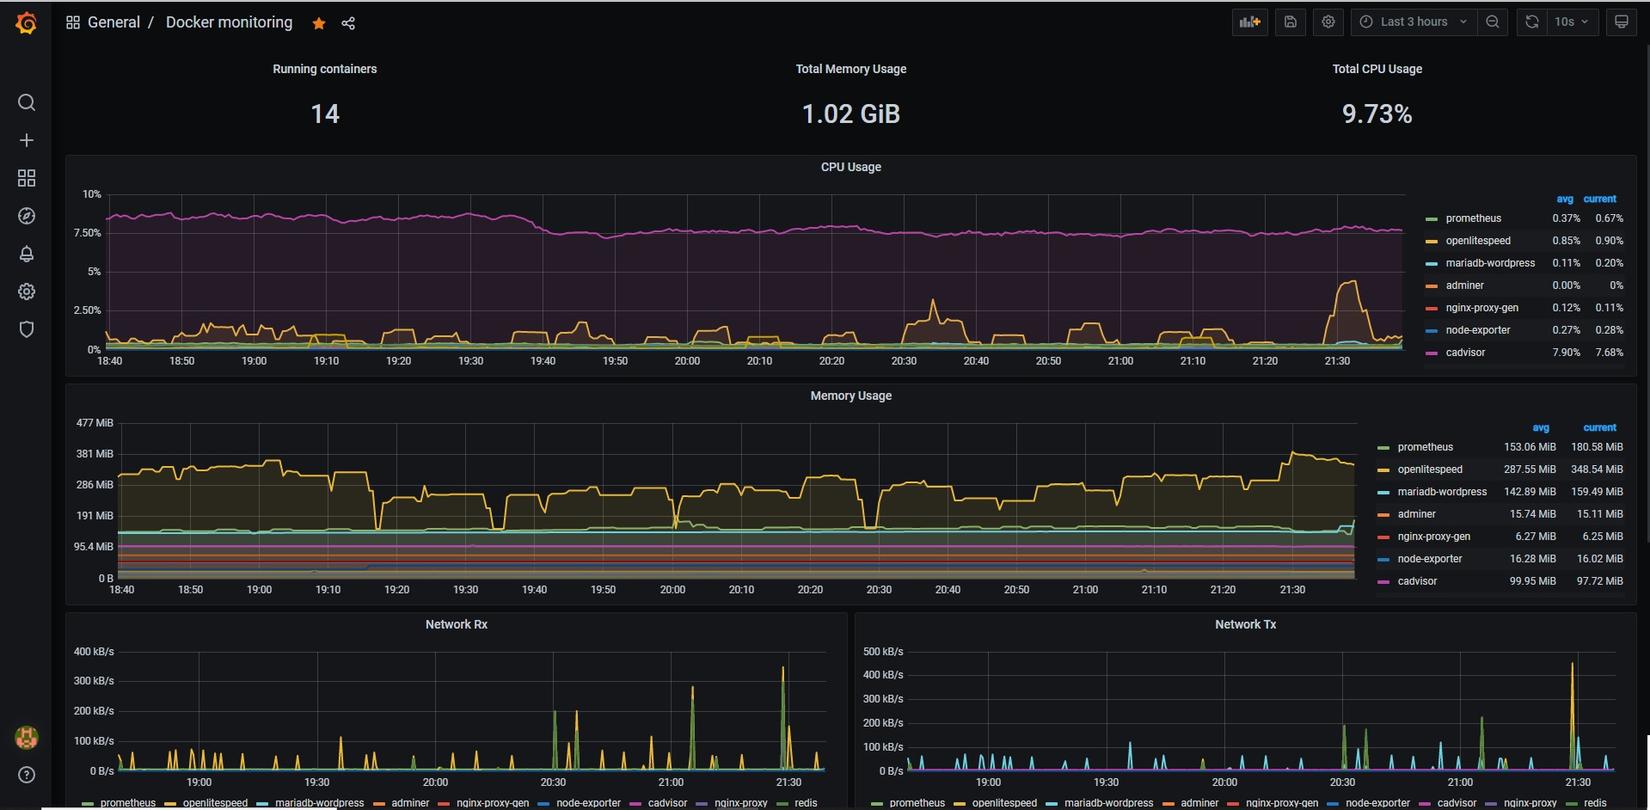Click the prometheus color swatch in CPU legend

[x=1432, y=219]
